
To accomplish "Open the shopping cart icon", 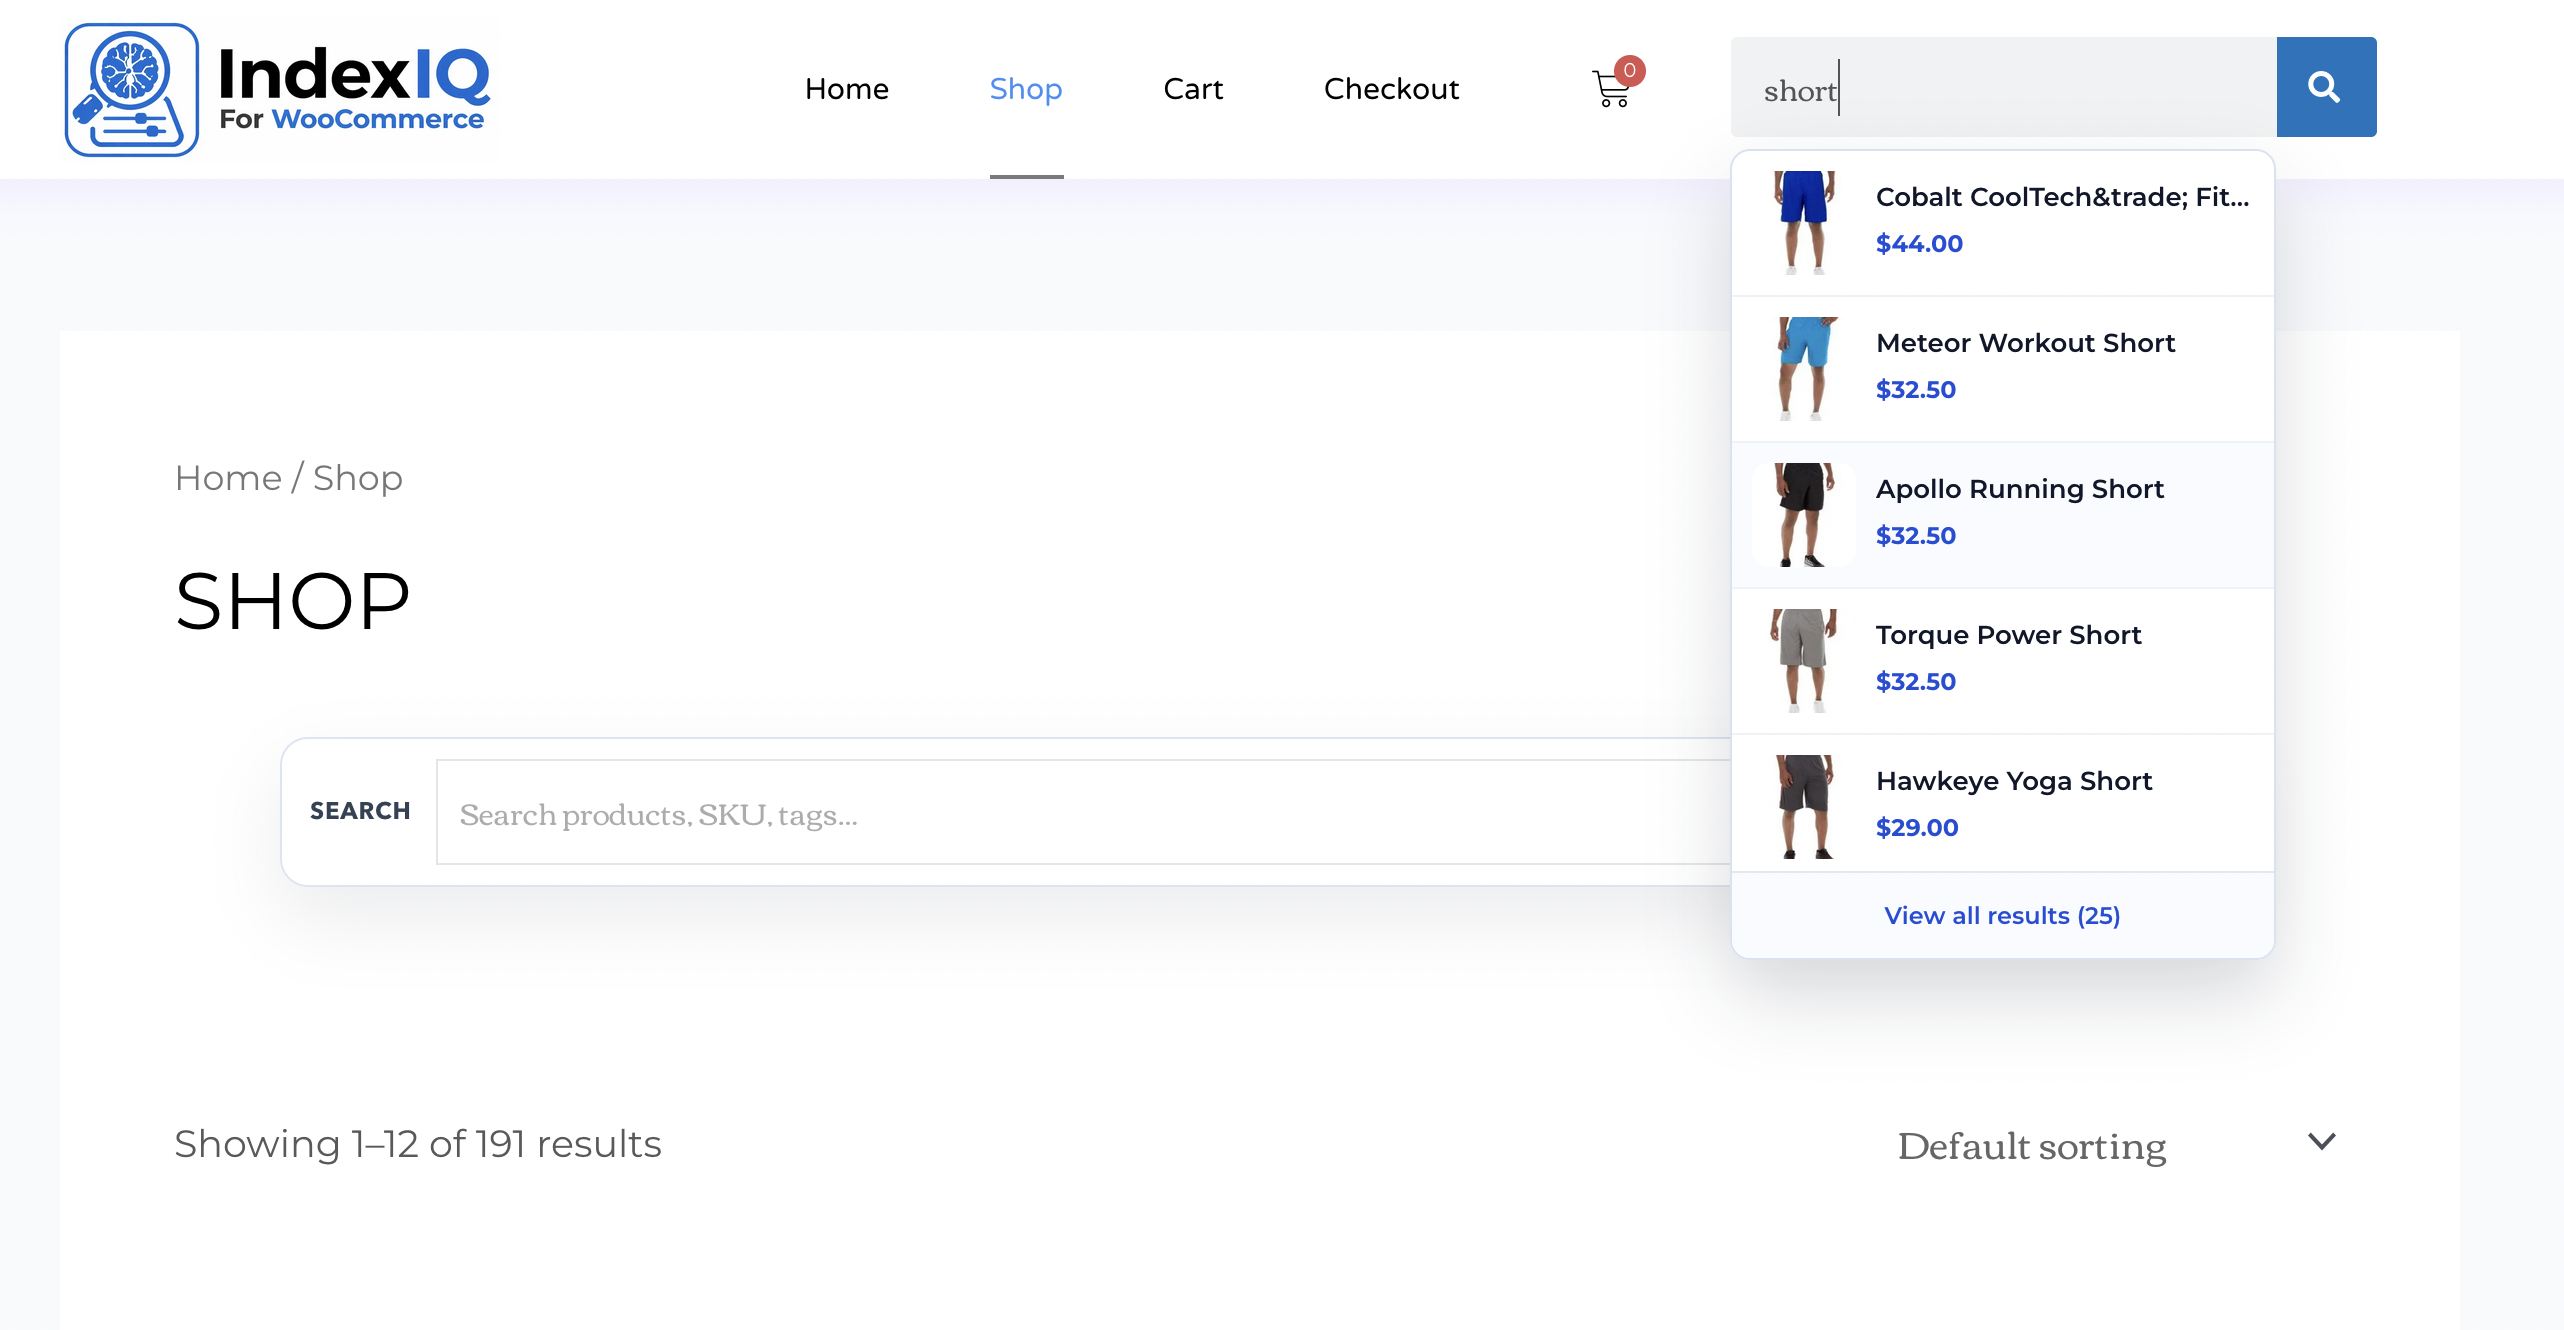I will coord(1611,89).
